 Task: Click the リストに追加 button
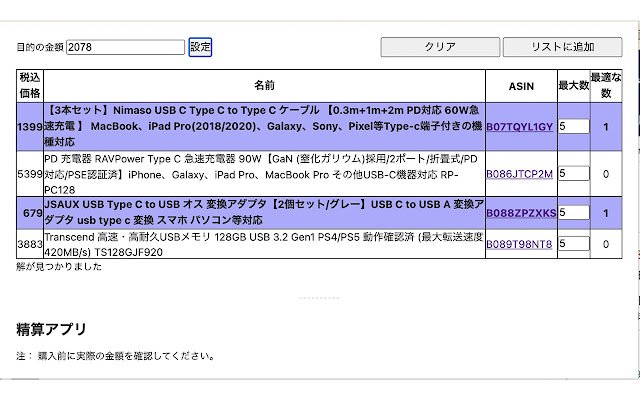(x=562, y=47)
